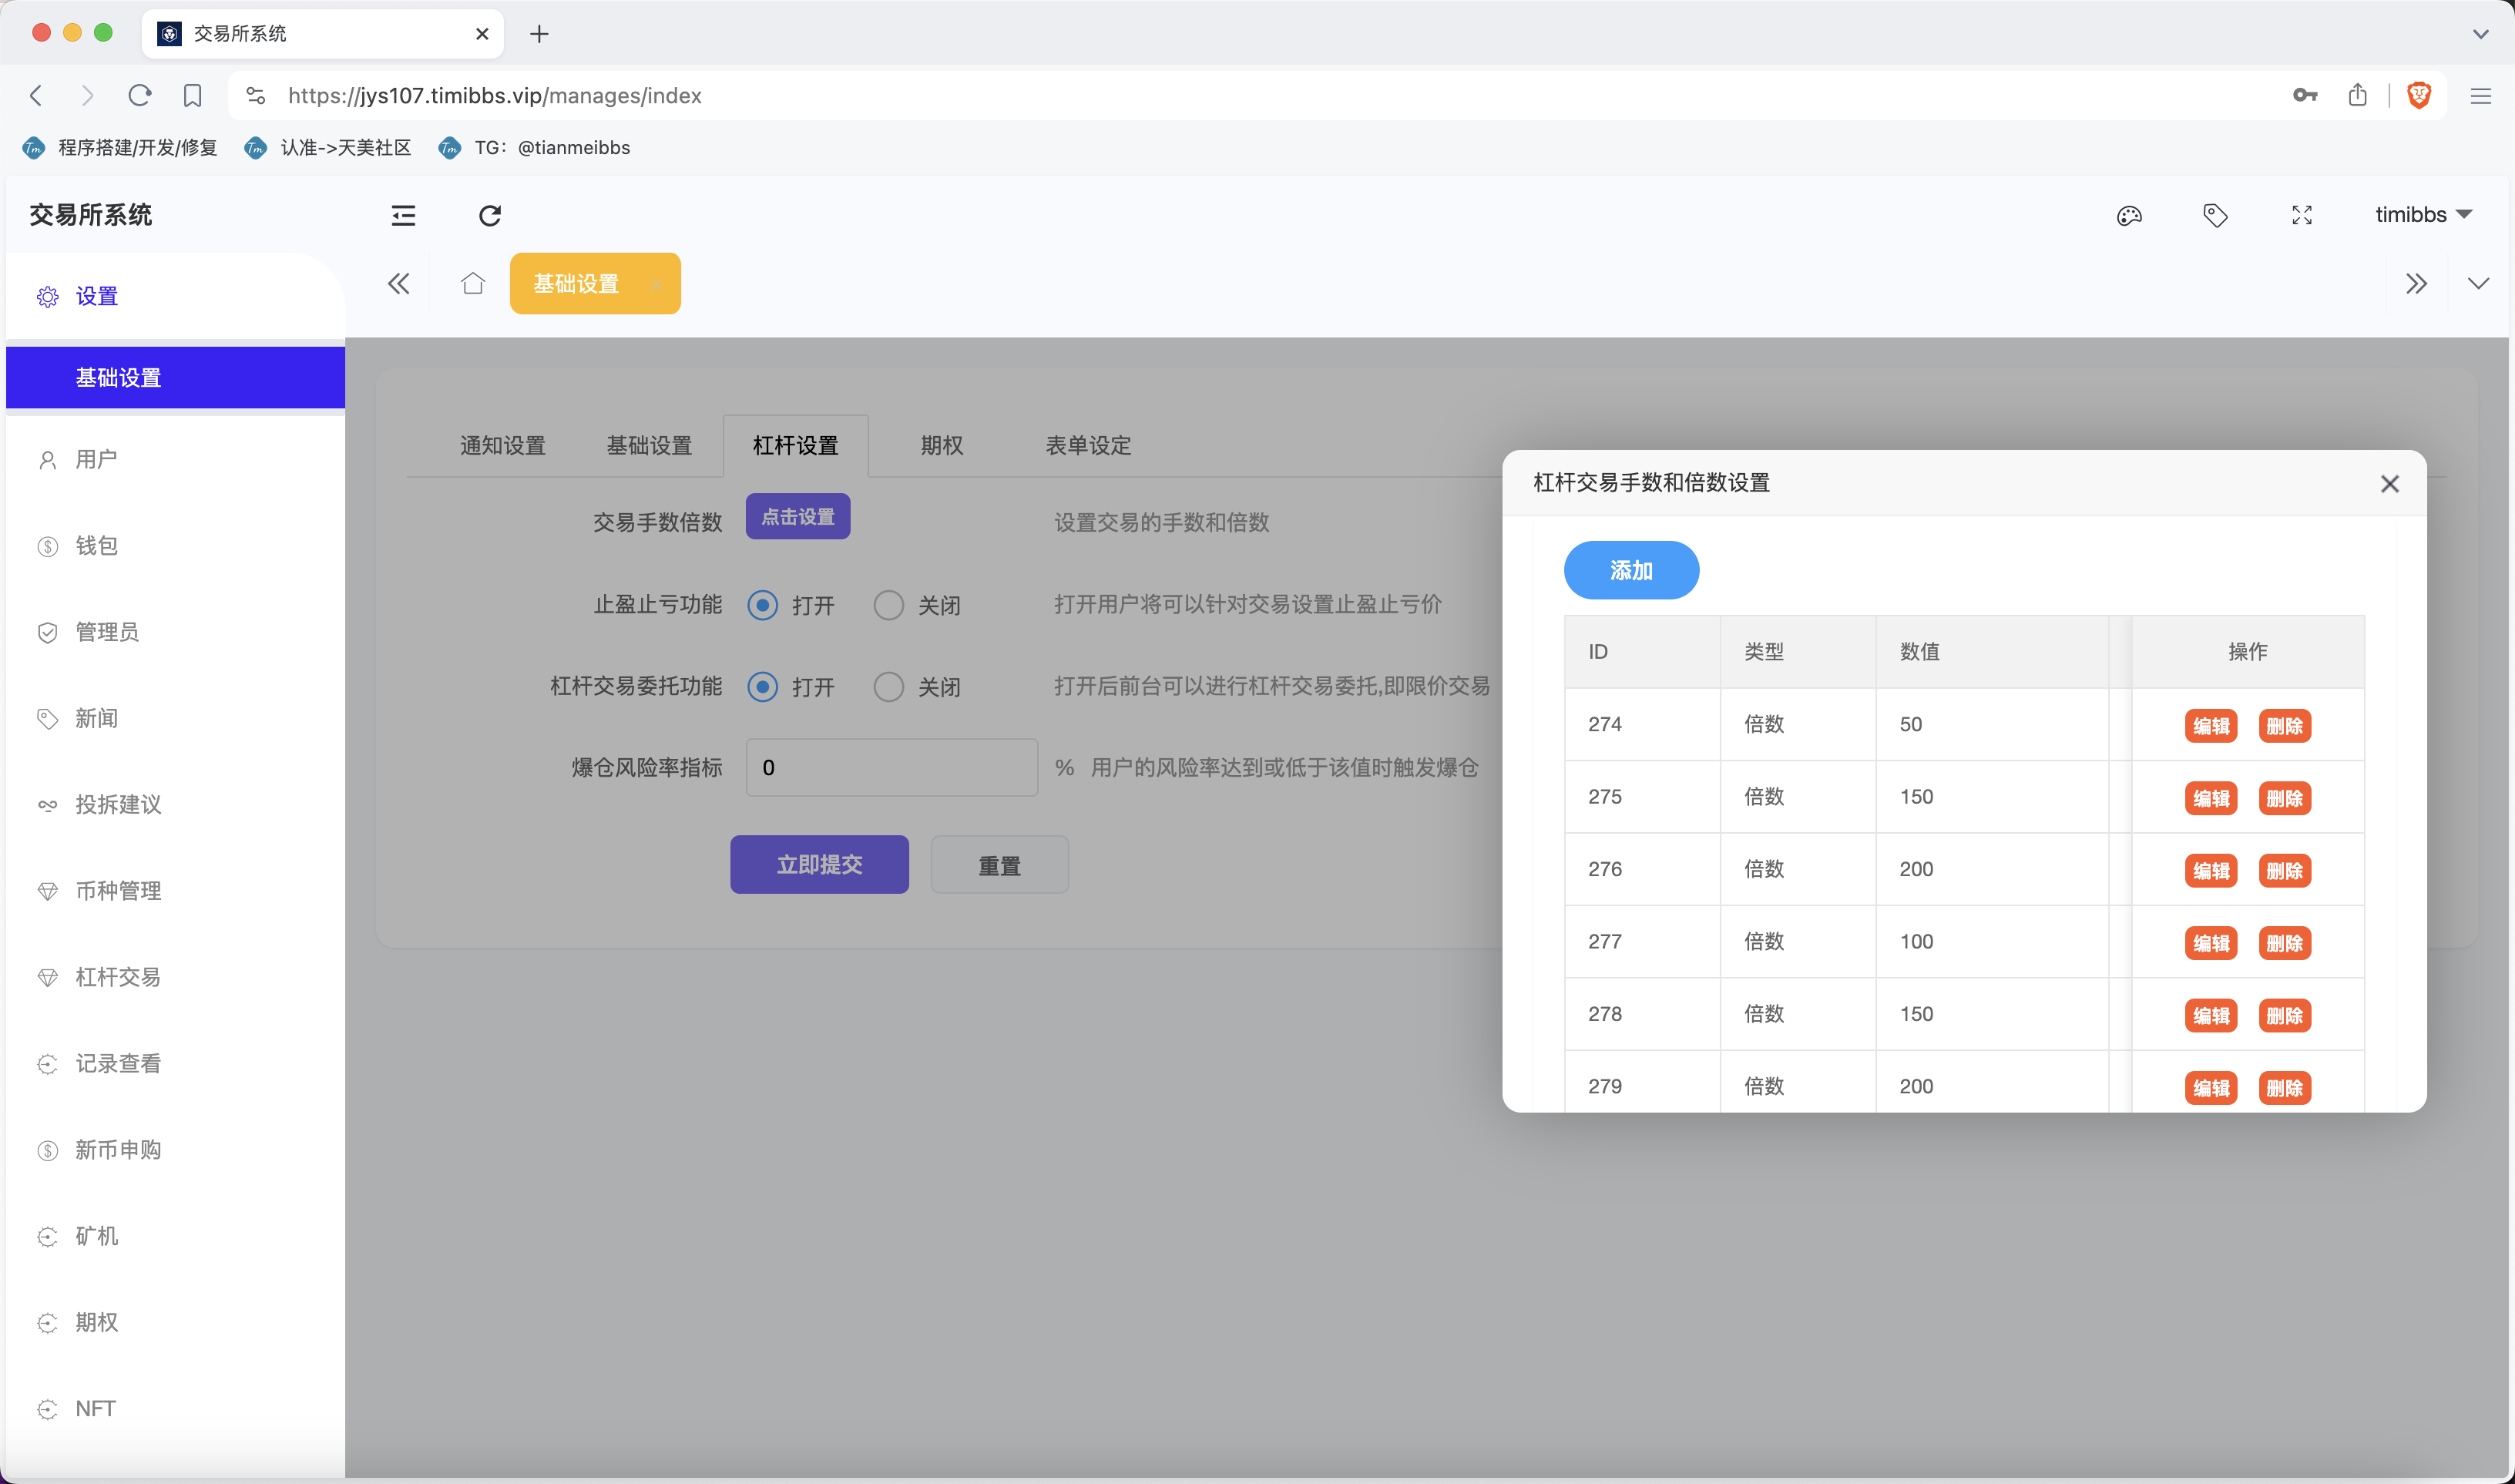Expand 币种管理 sidebar menu

(175, 891)
